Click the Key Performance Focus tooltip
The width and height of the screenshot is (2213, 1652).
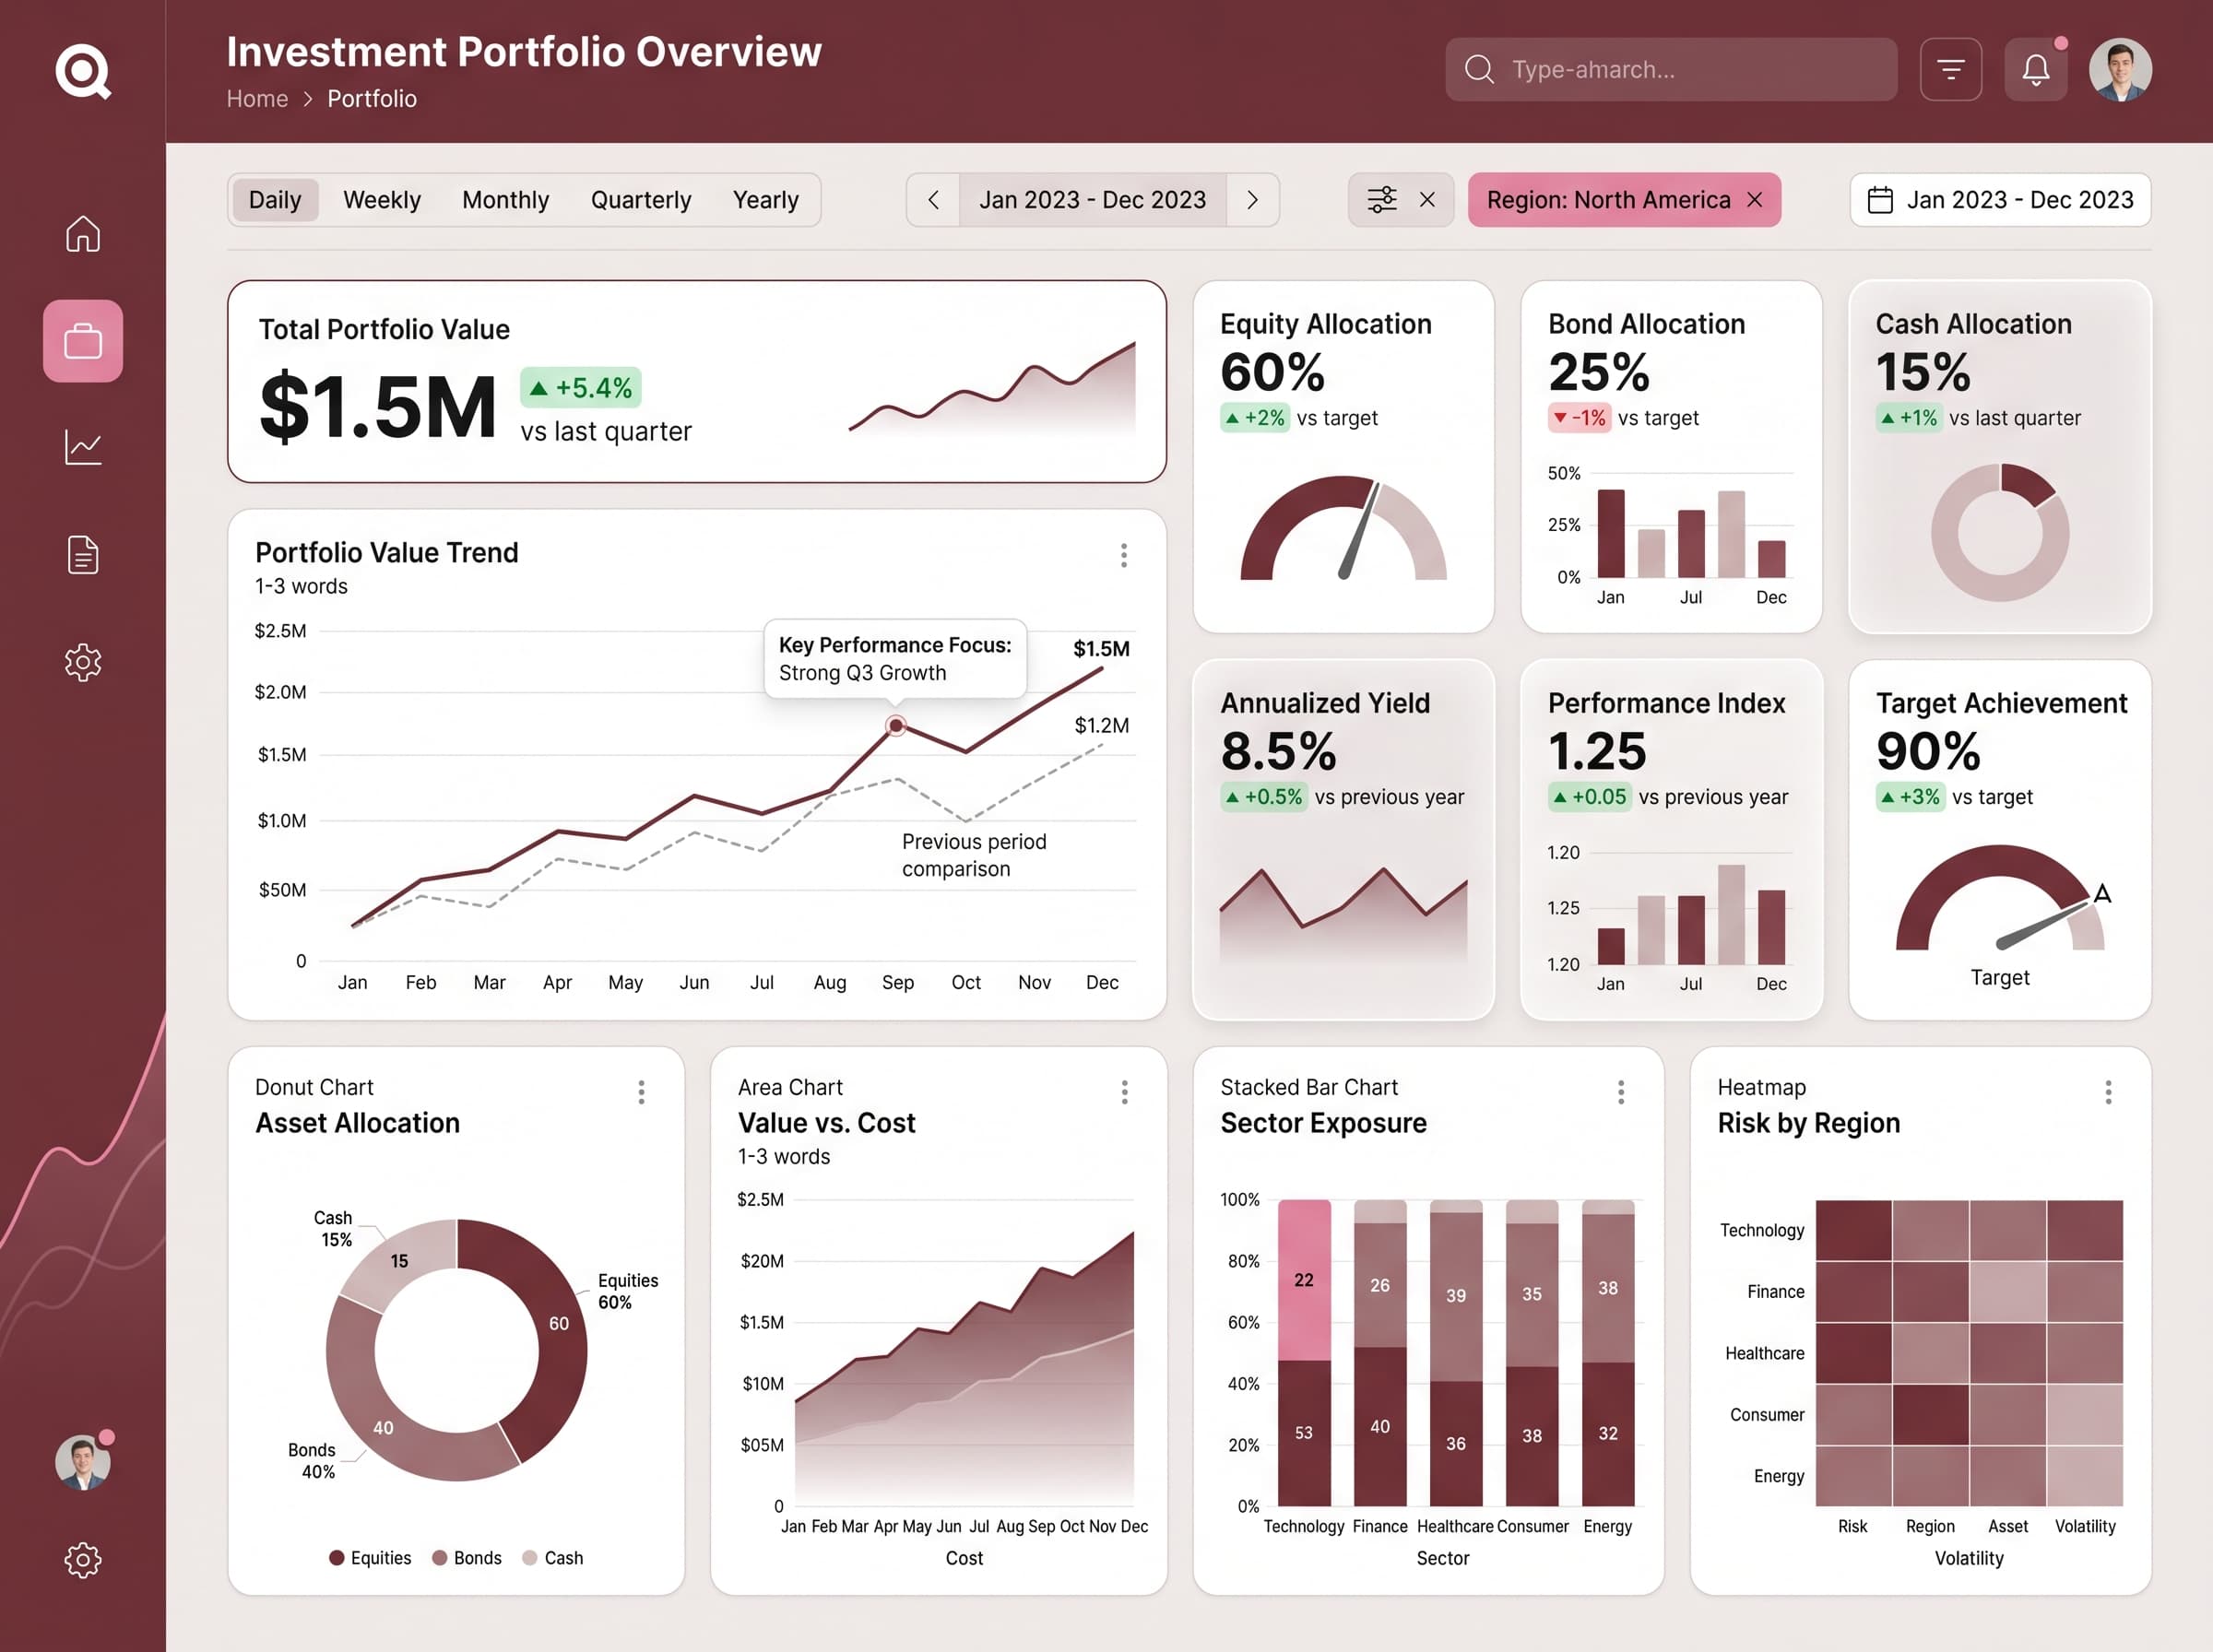click(x=895, y=659)
